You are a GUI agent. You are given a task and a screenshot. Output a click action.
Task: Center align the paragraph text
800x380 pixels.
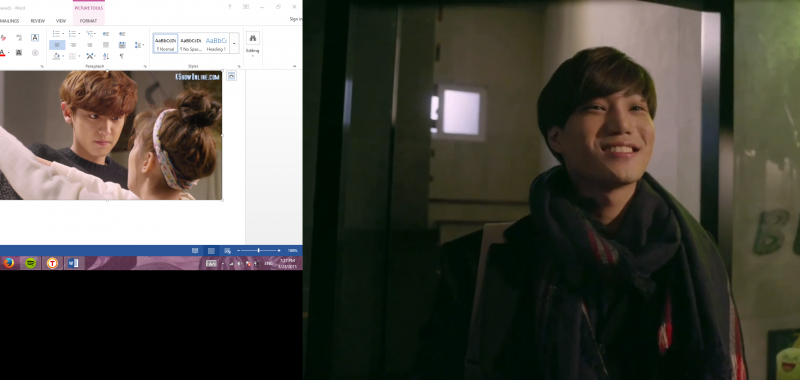tap(73, 45)
